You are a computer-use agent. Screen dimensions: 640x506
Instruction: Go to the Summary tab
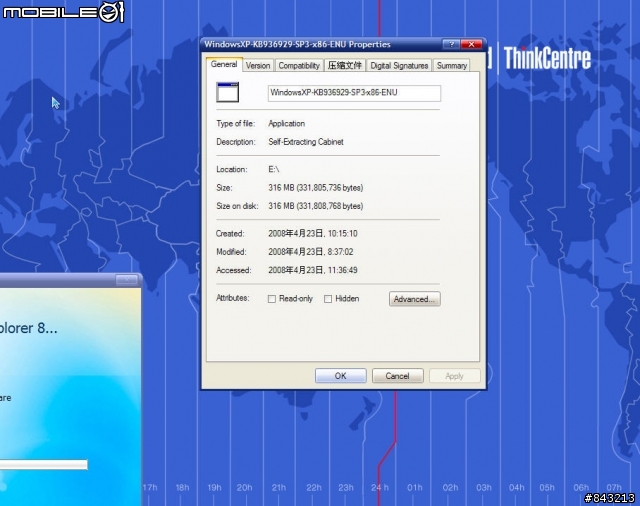(451, 66)
